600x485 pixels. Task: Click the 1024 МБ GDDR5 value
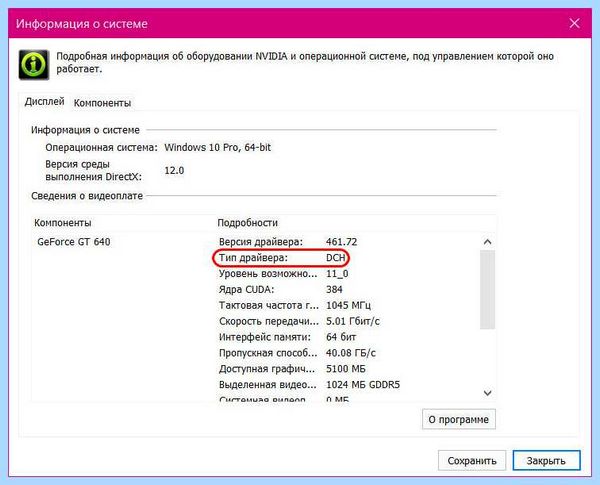pyautogui.click(x=363, y=385)
